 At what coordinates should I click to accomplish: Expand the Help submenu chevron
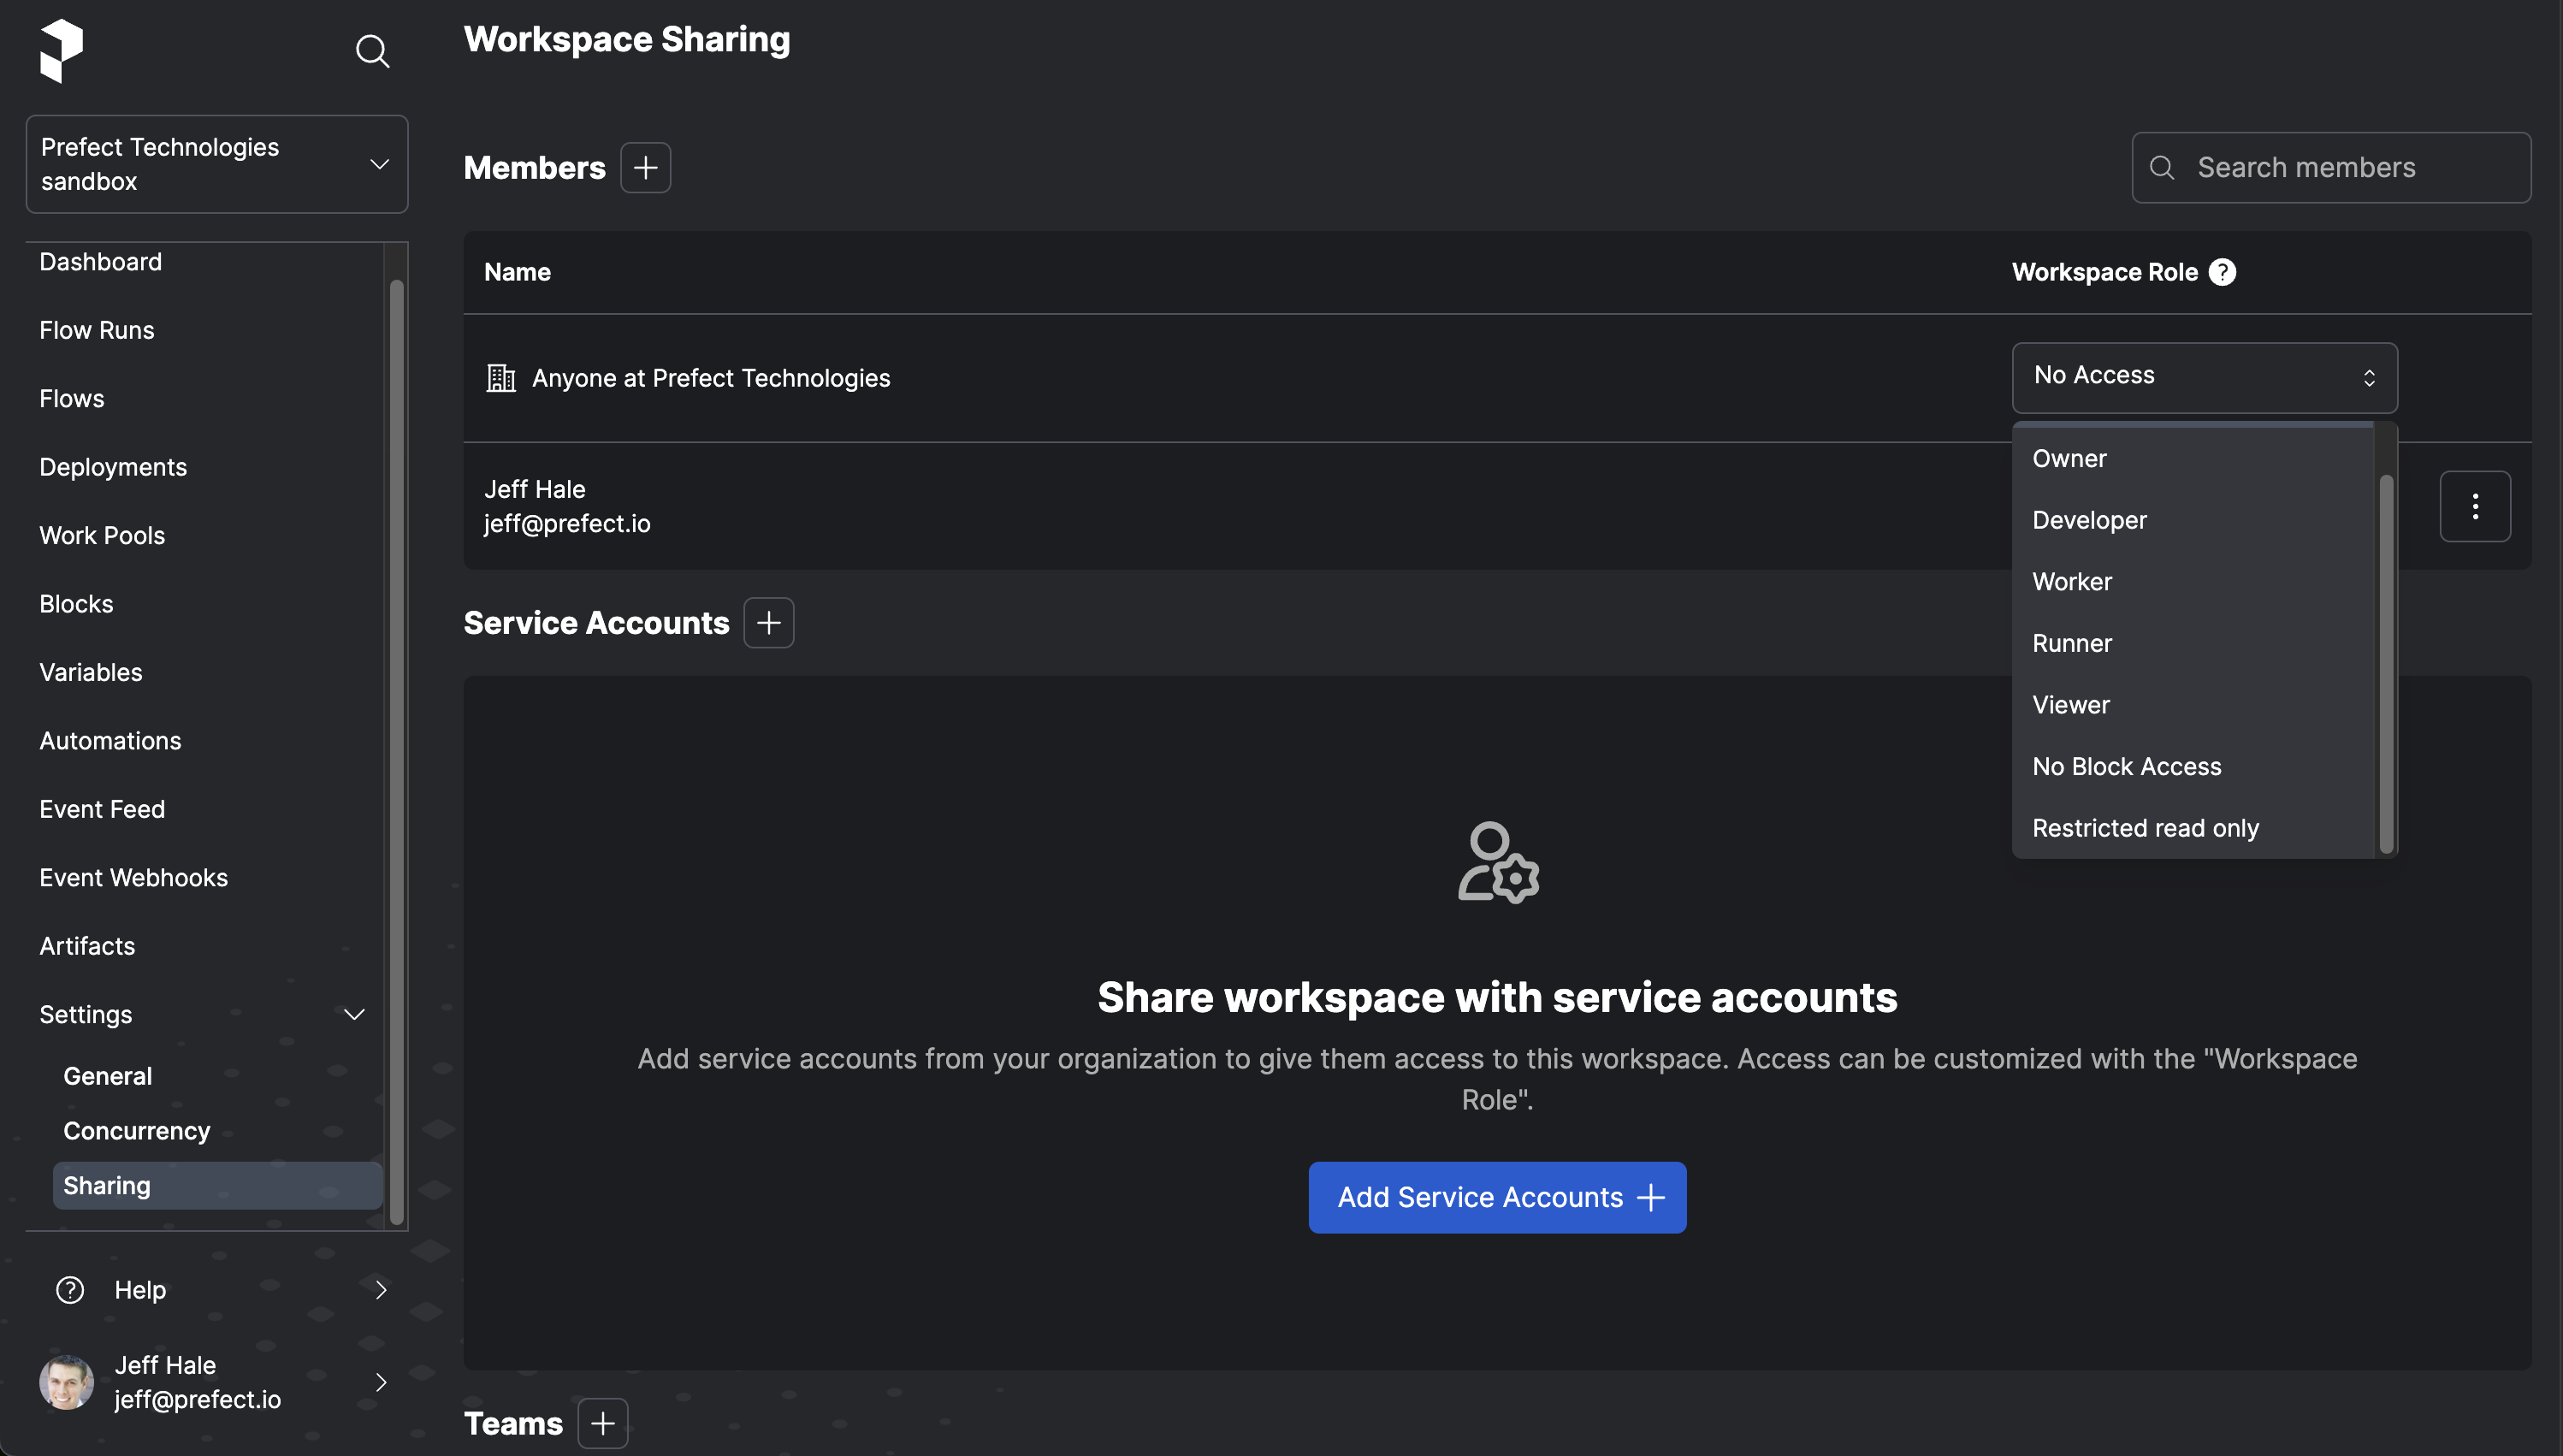[x=381, y=1290]
